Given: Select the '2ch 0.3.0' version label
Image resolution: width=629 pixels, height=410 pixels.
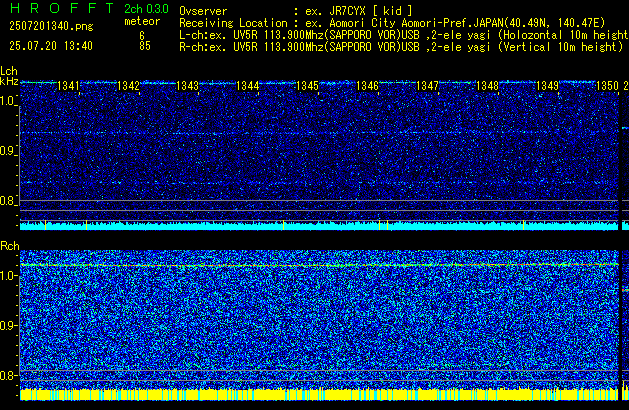Looking at the screenshot, I should [x=146, y=9].
